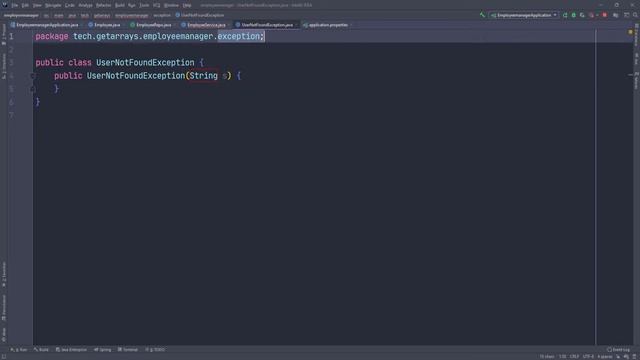
Task: Open the Code menu
Action: pos(70,5)
